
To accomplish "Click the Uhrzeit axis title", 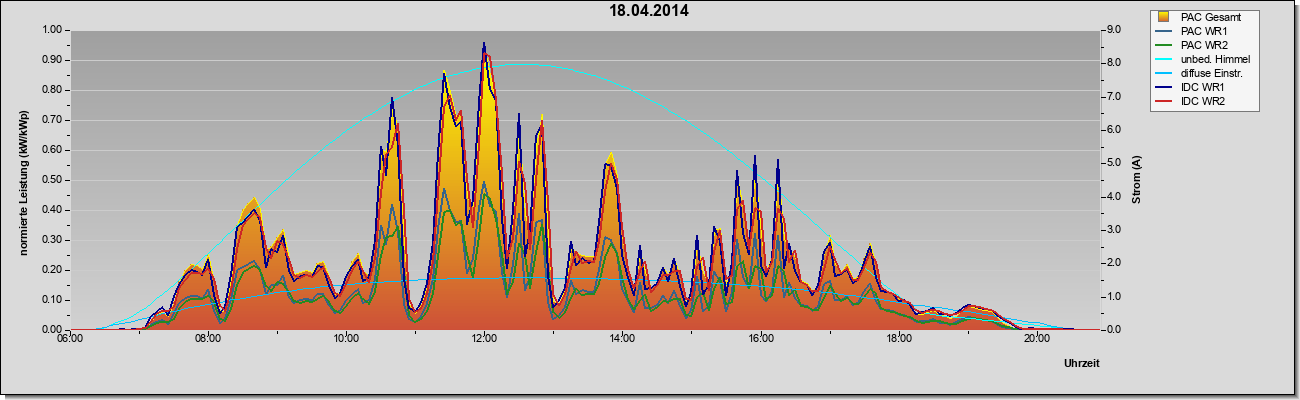I will point(1082,364).
